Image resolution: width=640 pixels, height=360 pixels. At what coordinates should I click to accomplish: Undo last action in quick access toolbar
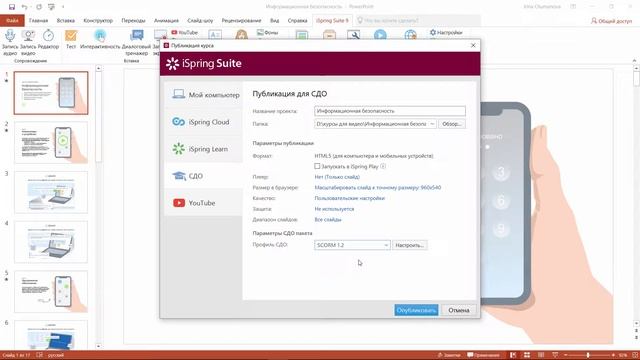click(x=24, y=7)
